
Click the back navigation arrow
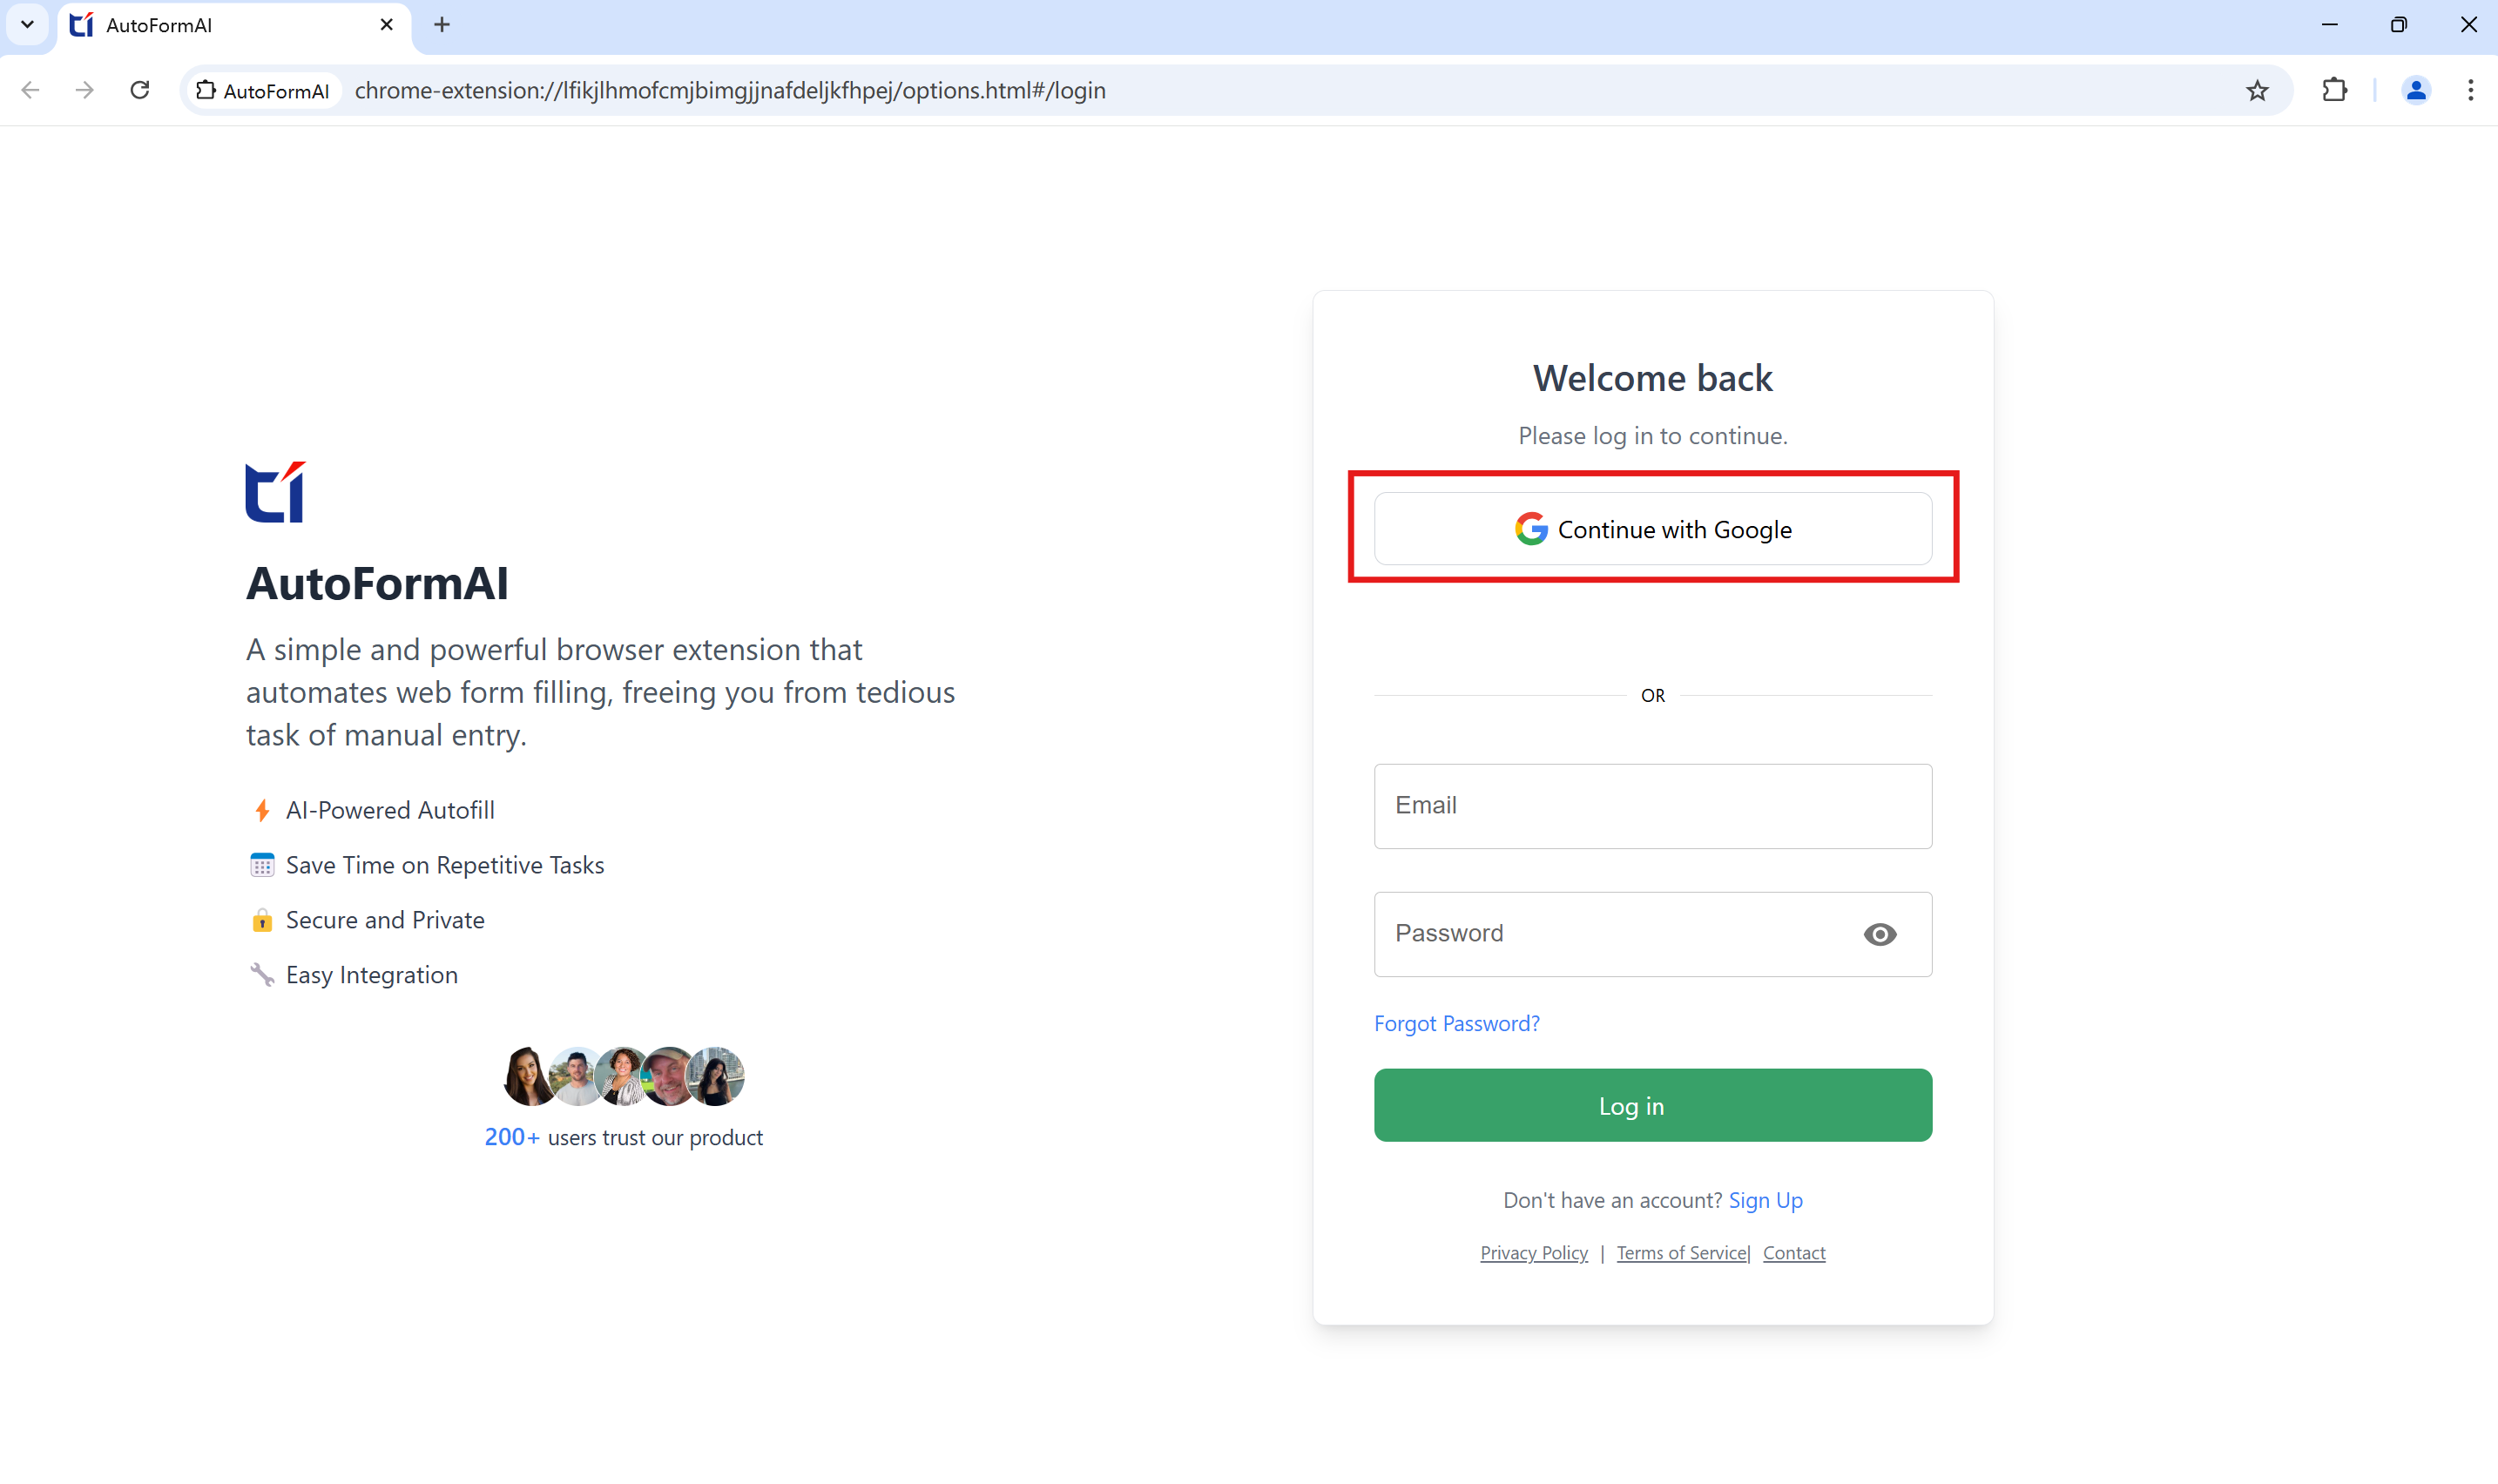click(30, 90)
